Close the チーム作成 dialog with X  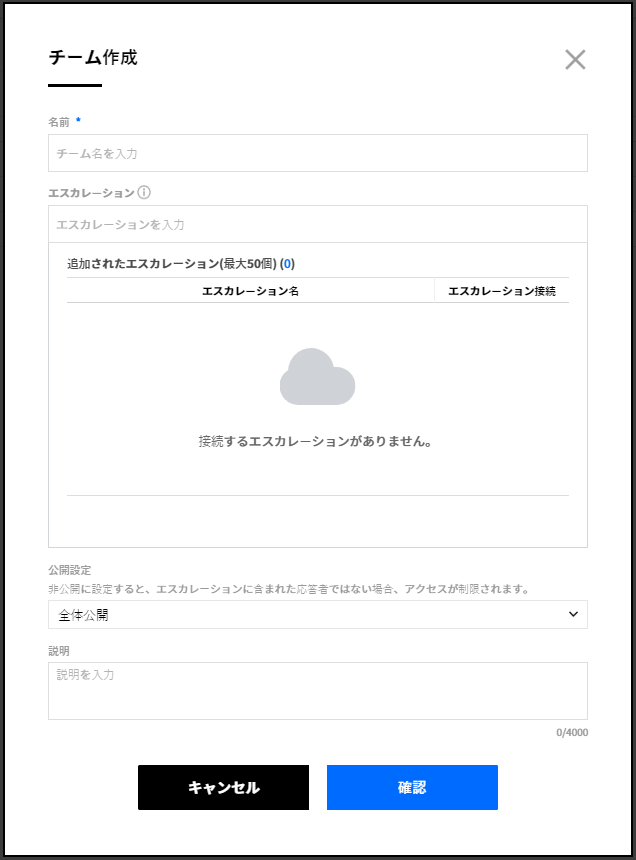[575, 59]
